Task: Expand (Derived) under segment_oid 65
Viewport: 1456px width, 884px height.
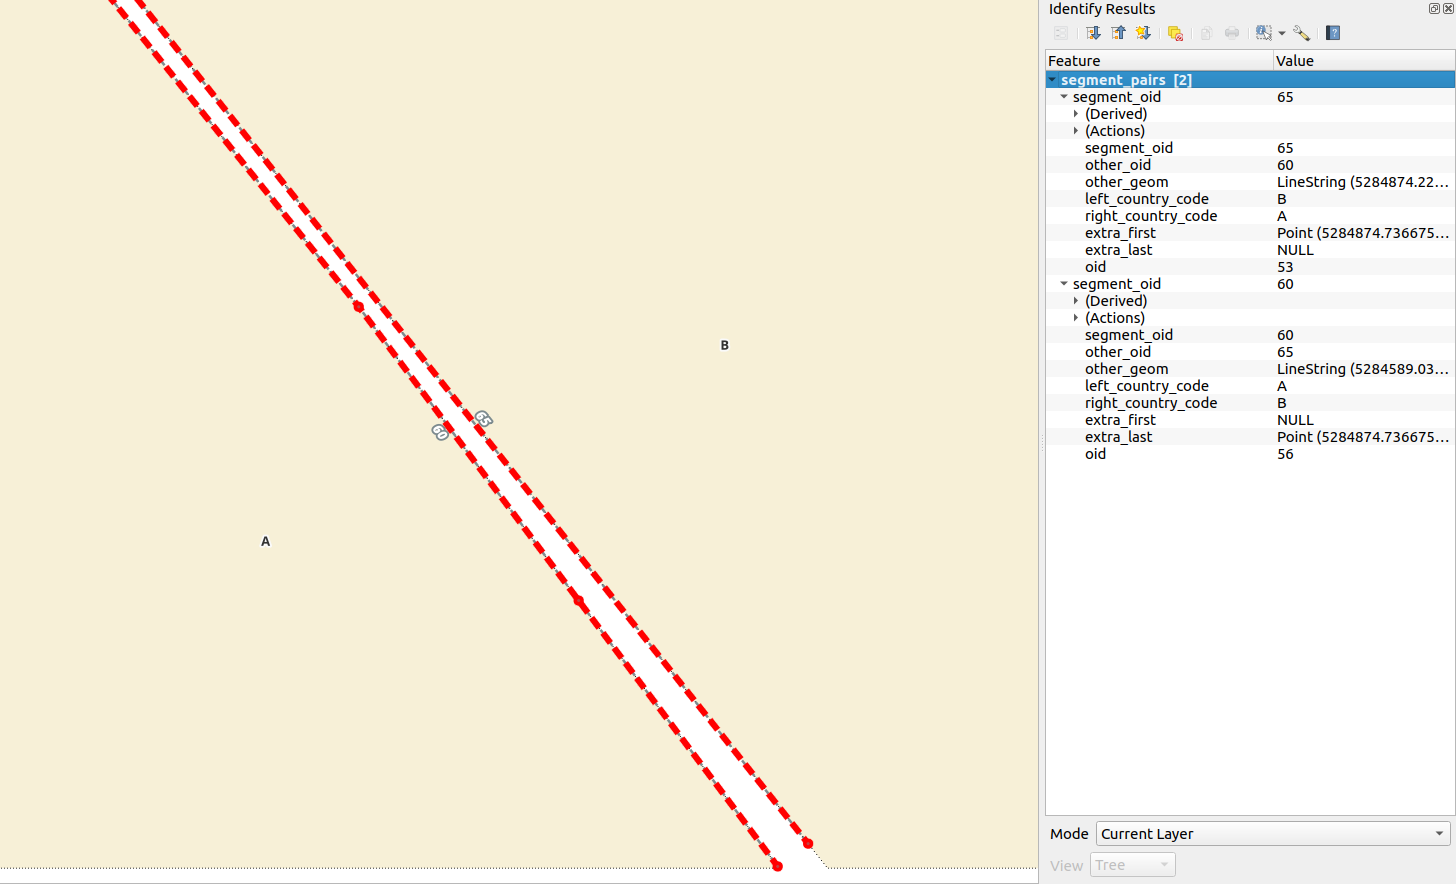Action: (1076, 114)
